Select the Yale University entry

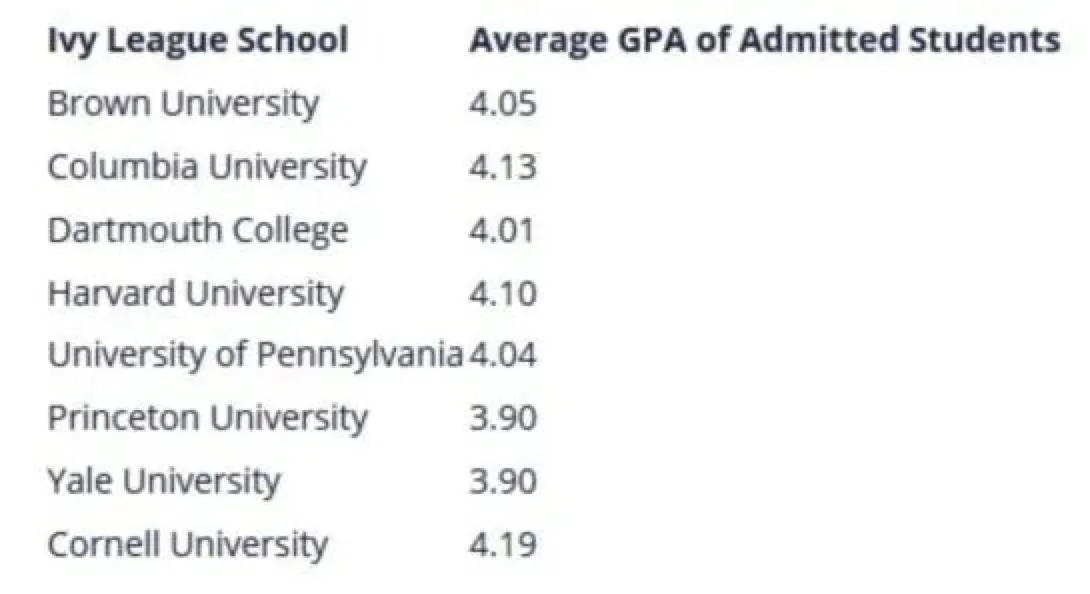(163, 481)
